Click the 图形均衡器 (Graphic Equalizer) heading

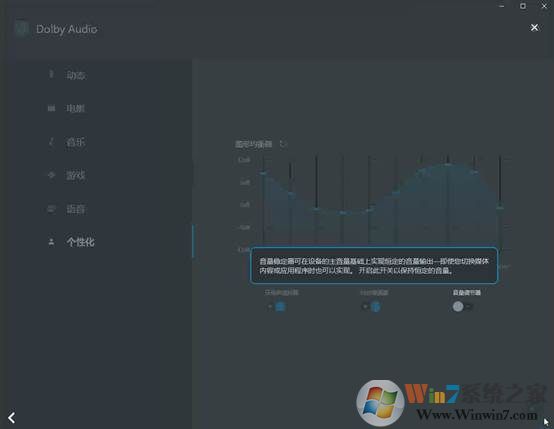click(x=254, y=144)
